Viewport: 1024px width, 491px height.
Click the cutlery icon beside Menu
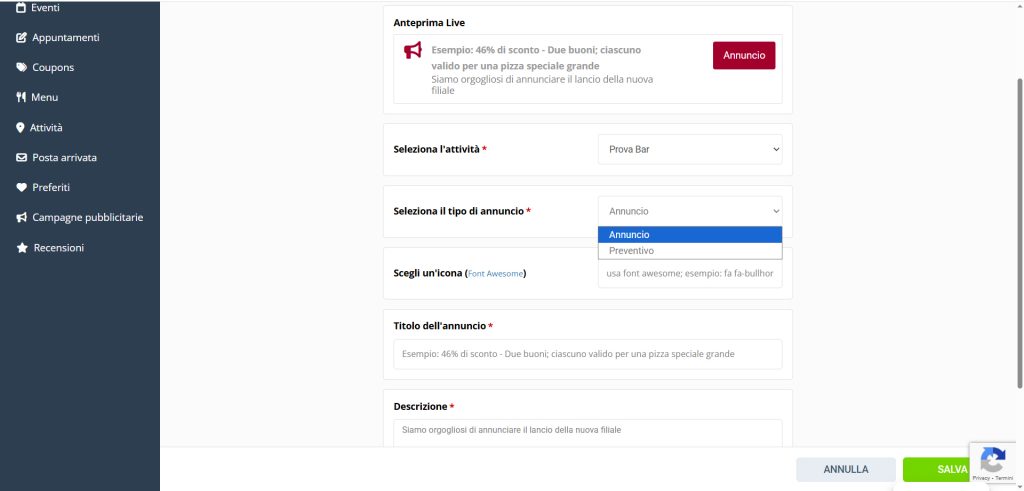tap(21, 98)
